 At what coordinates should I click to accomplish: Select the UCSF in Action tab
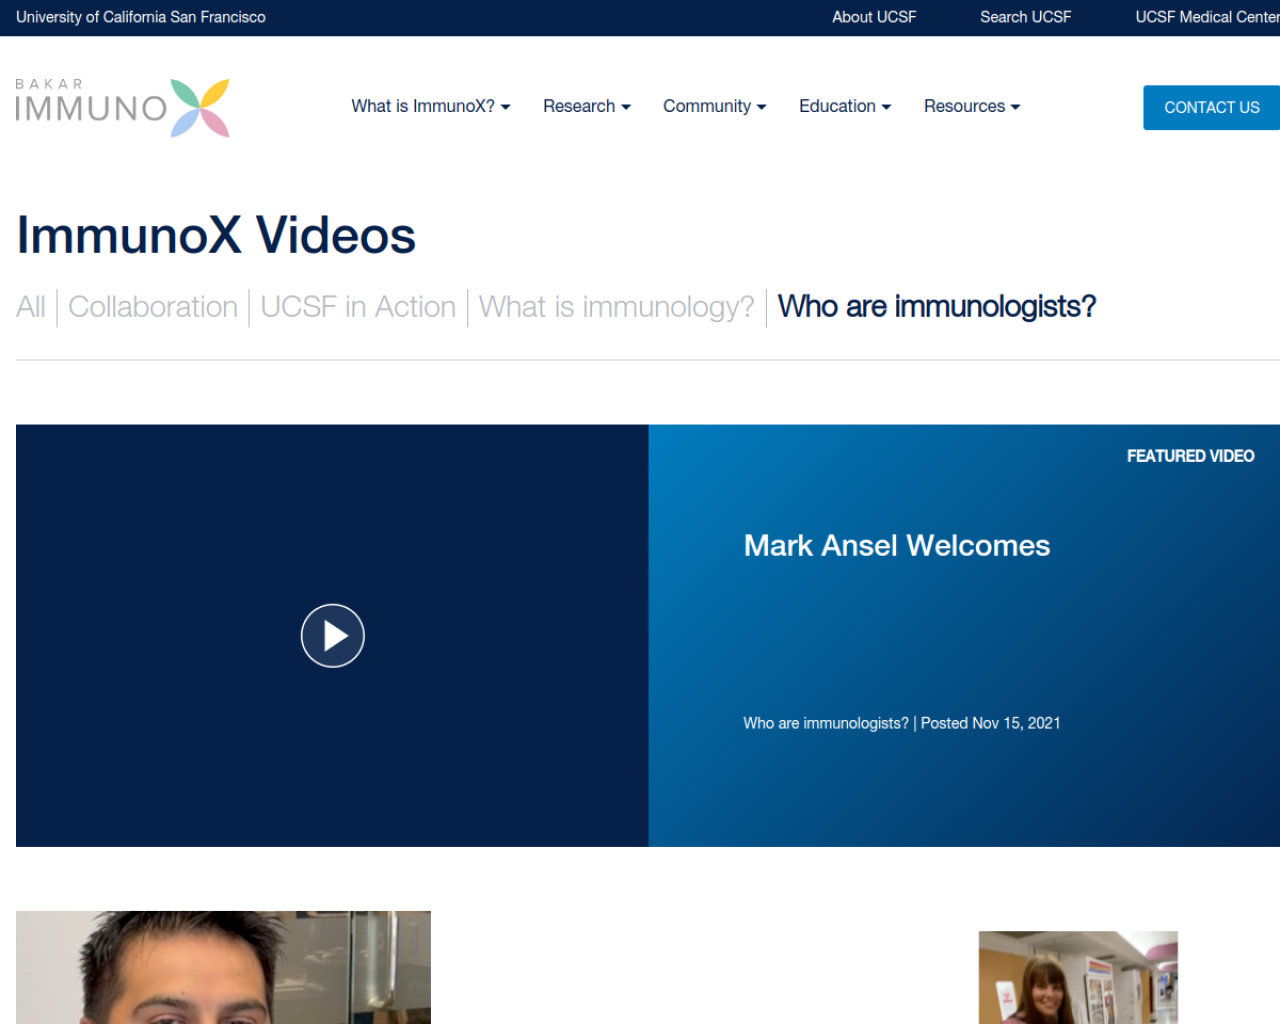point(358,307)
